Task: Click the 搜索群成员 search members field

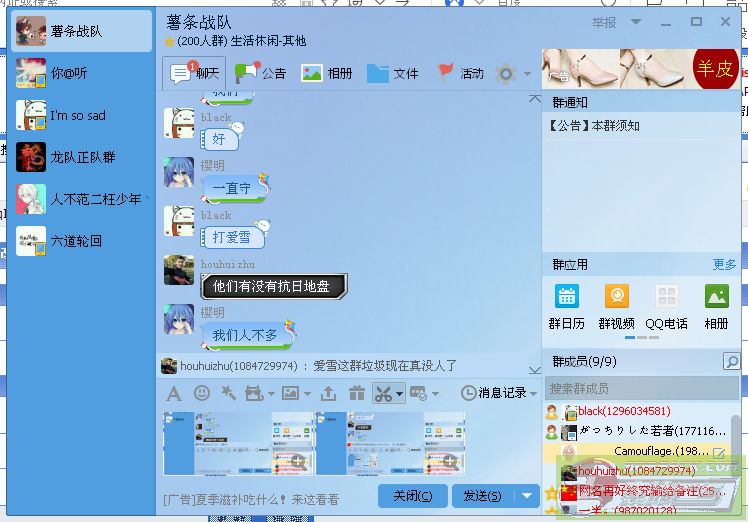Action: 640,388
